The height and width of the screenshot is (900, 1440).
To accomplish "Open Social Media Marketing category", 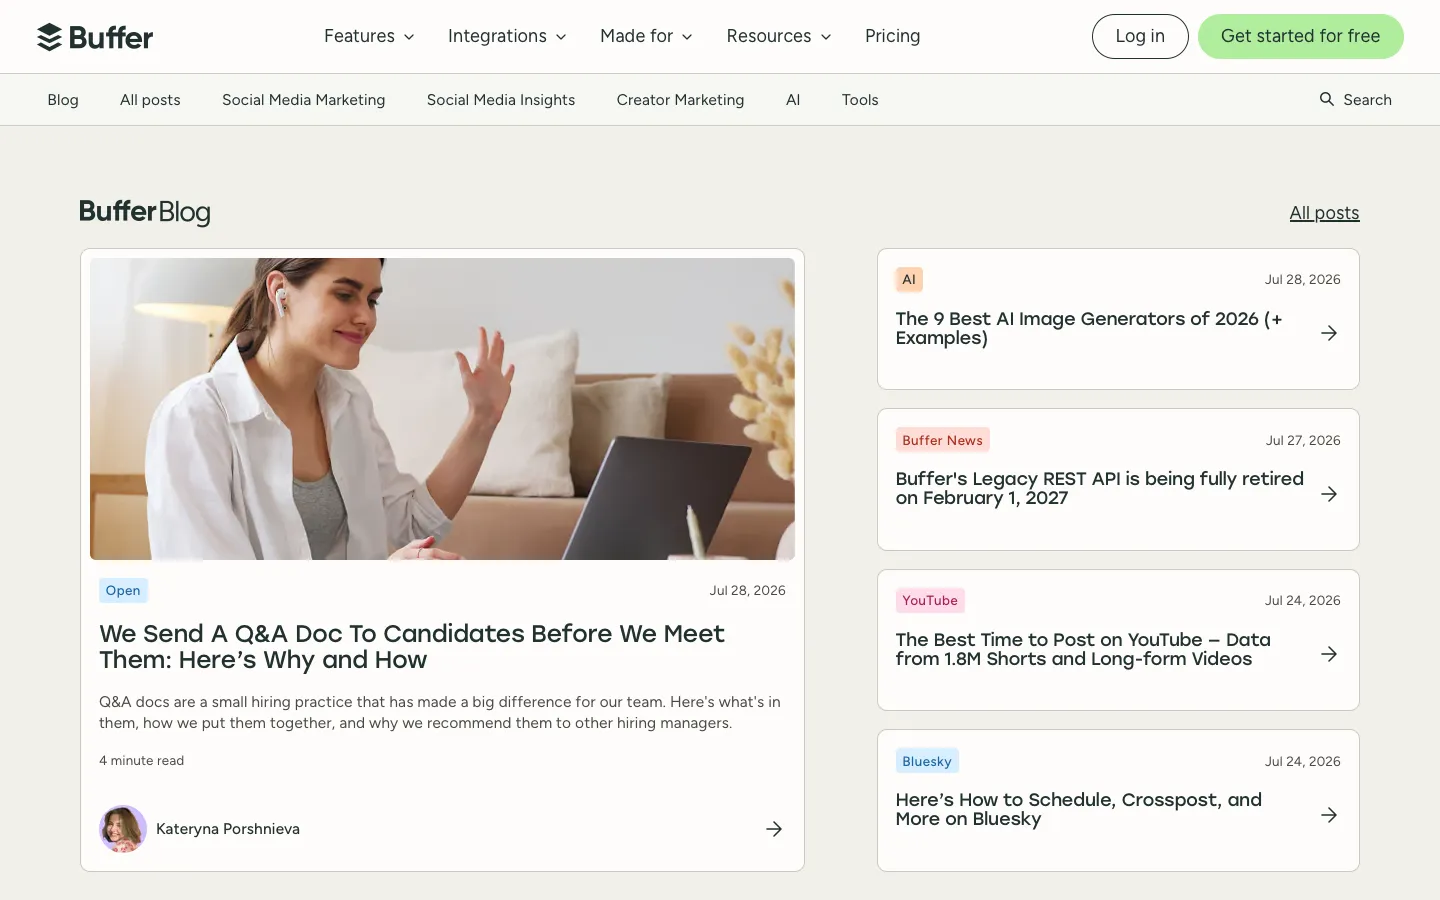I will 304,100.
